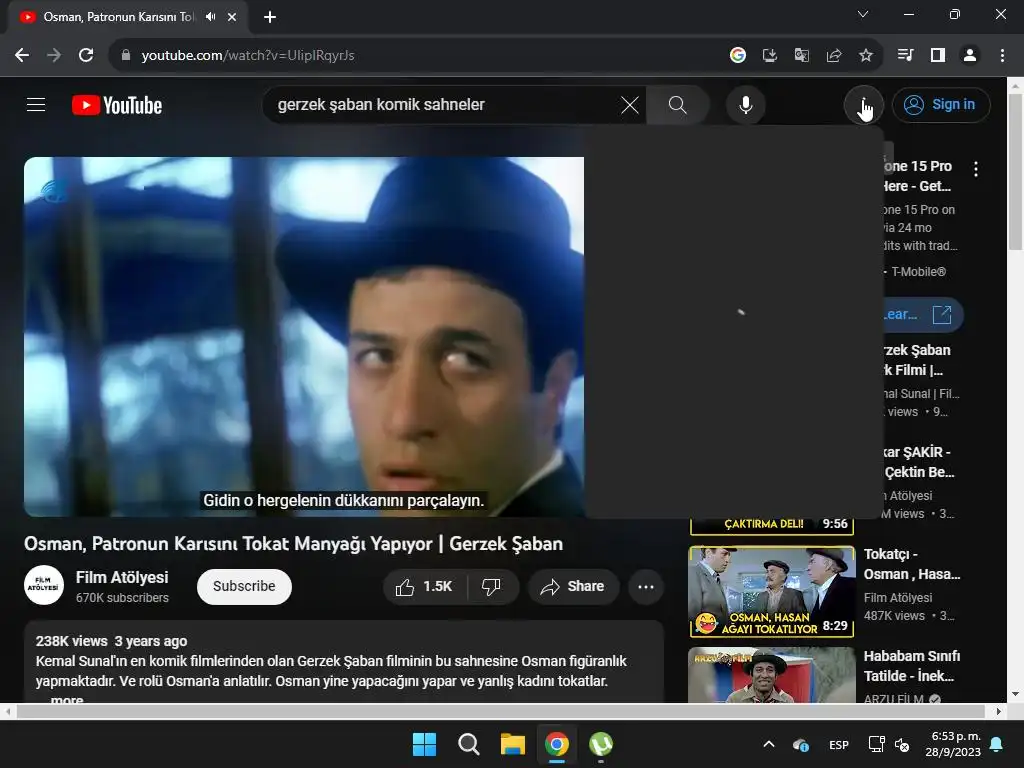The height and width of the screenshot is (768, 1024).
Task: Click the horizontal page scrollbar
Action: pyautogui.click(x=500, y=711)
